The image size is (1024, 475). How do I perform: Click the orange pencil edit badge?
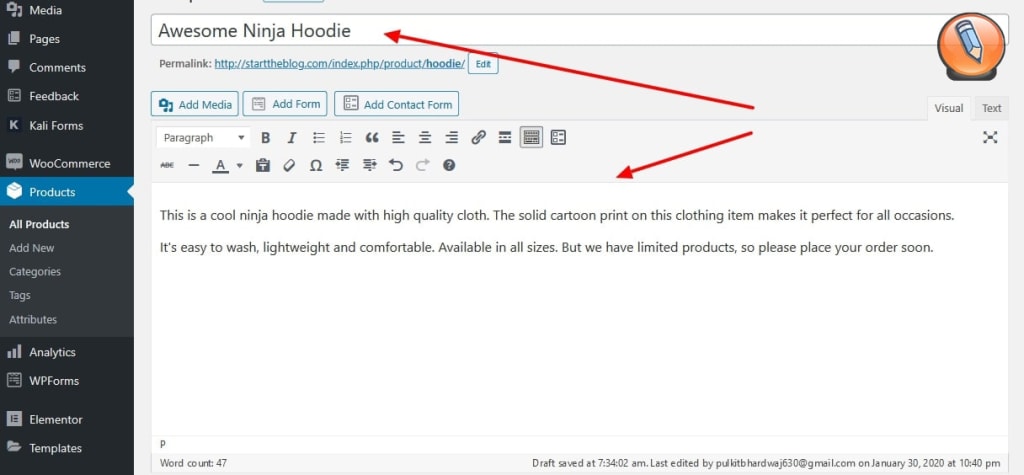pos(970,46)
